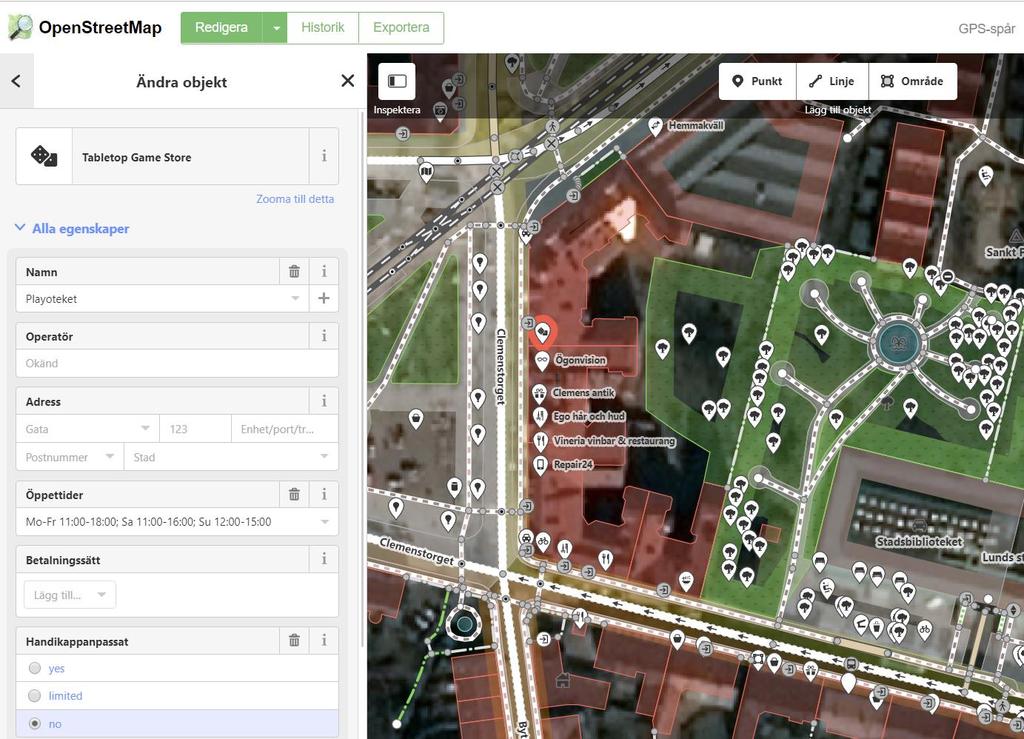The image size is (1024, 739).
Task: Click the Redigera edit button
Action: click(221, 28)
